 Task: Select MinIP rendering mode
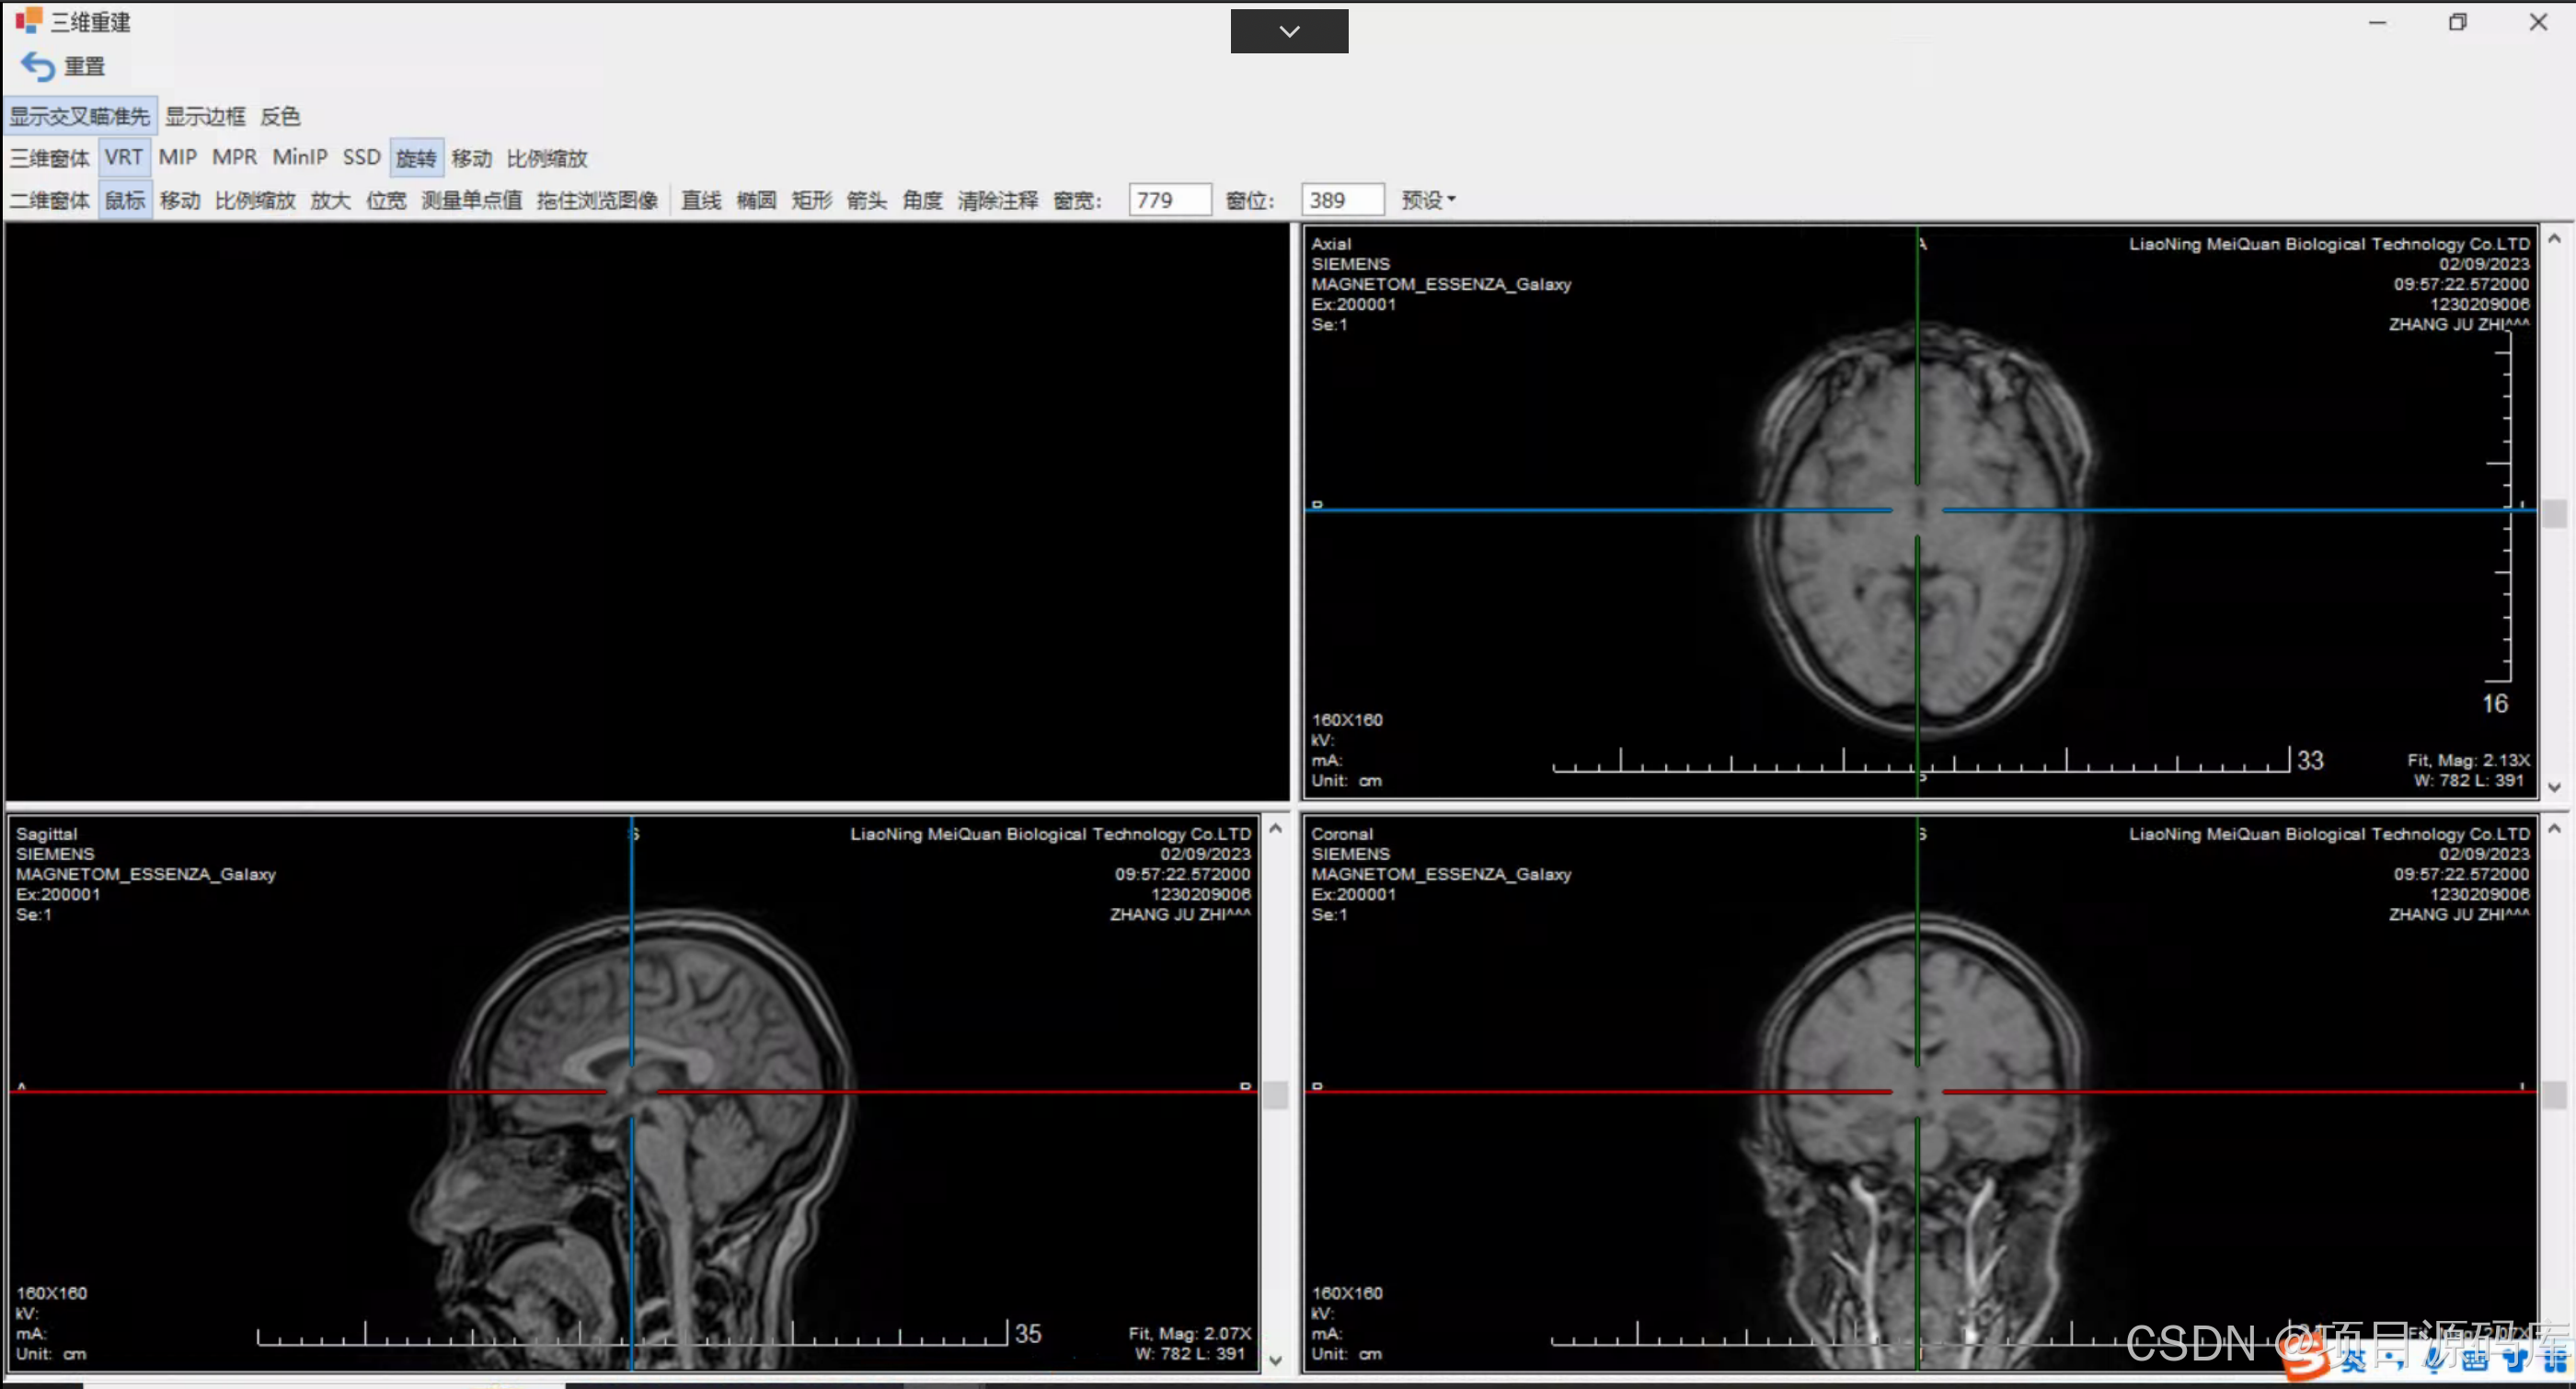(x=299, y=157)
